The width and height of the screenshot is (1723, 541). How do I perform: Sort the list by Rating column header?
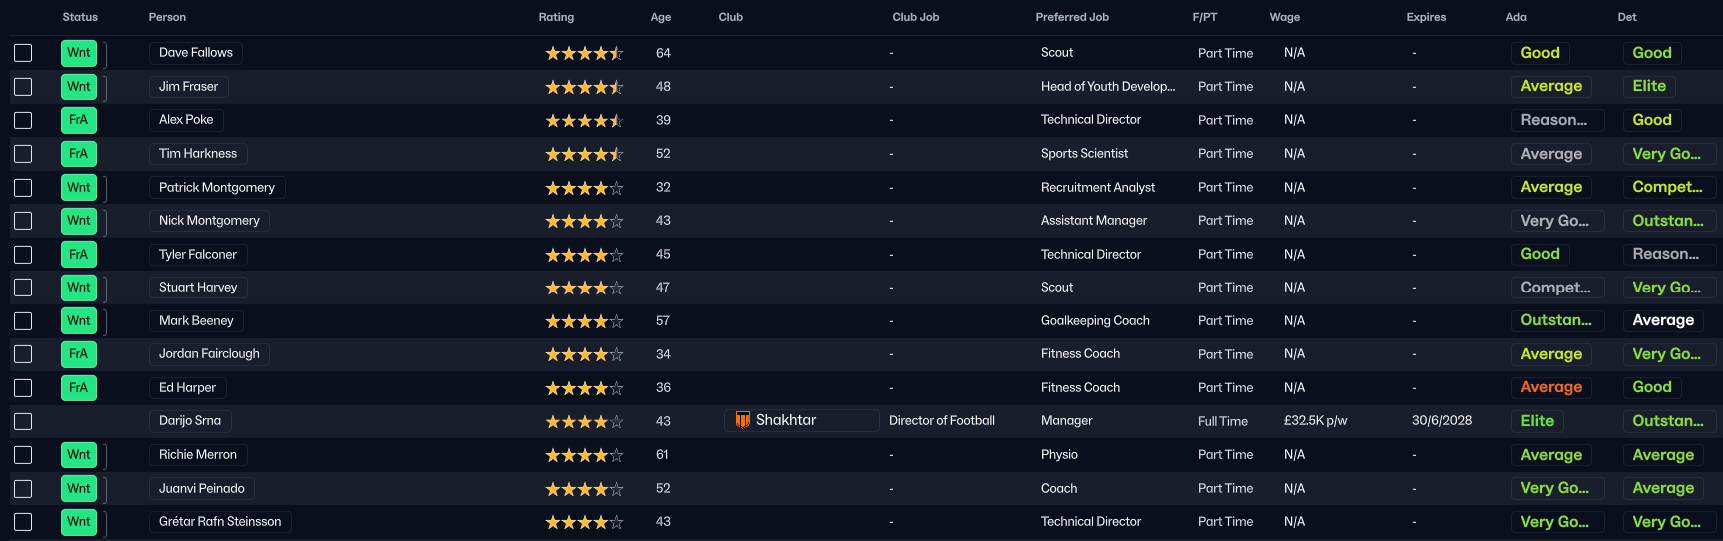(x=556, y=17)
